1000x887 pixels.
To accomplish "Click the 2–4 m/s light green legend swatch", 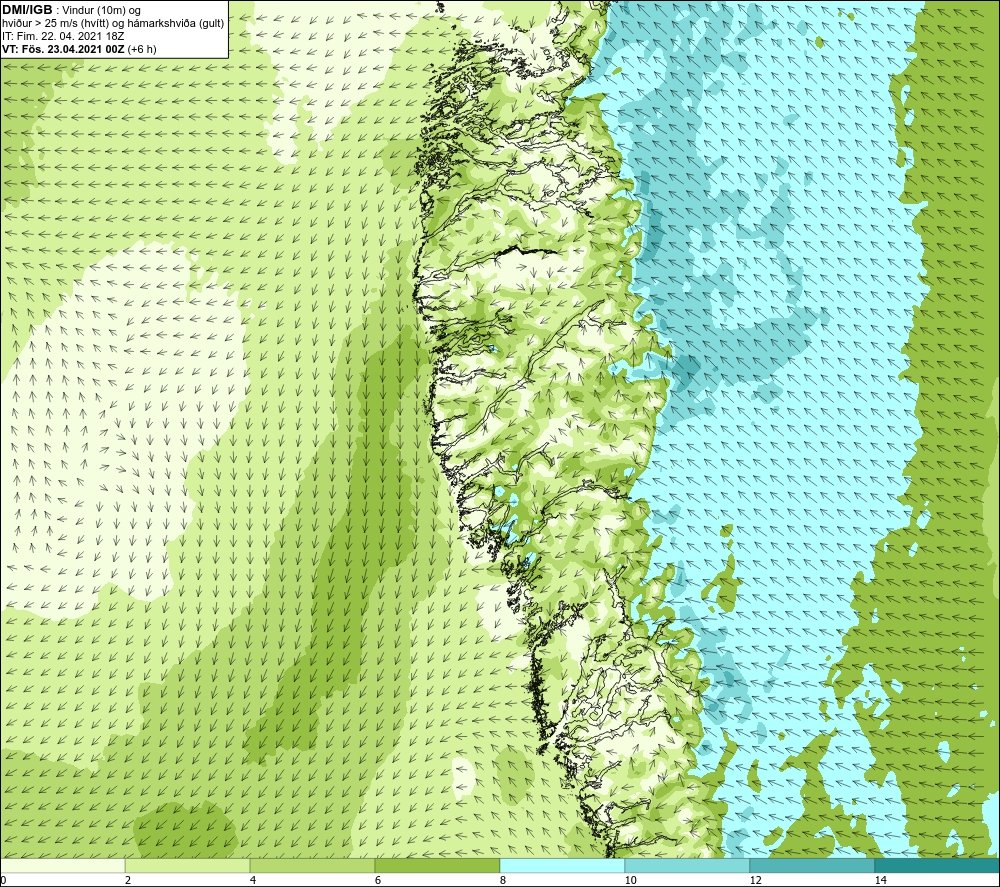I will click(x=188, y=866).
